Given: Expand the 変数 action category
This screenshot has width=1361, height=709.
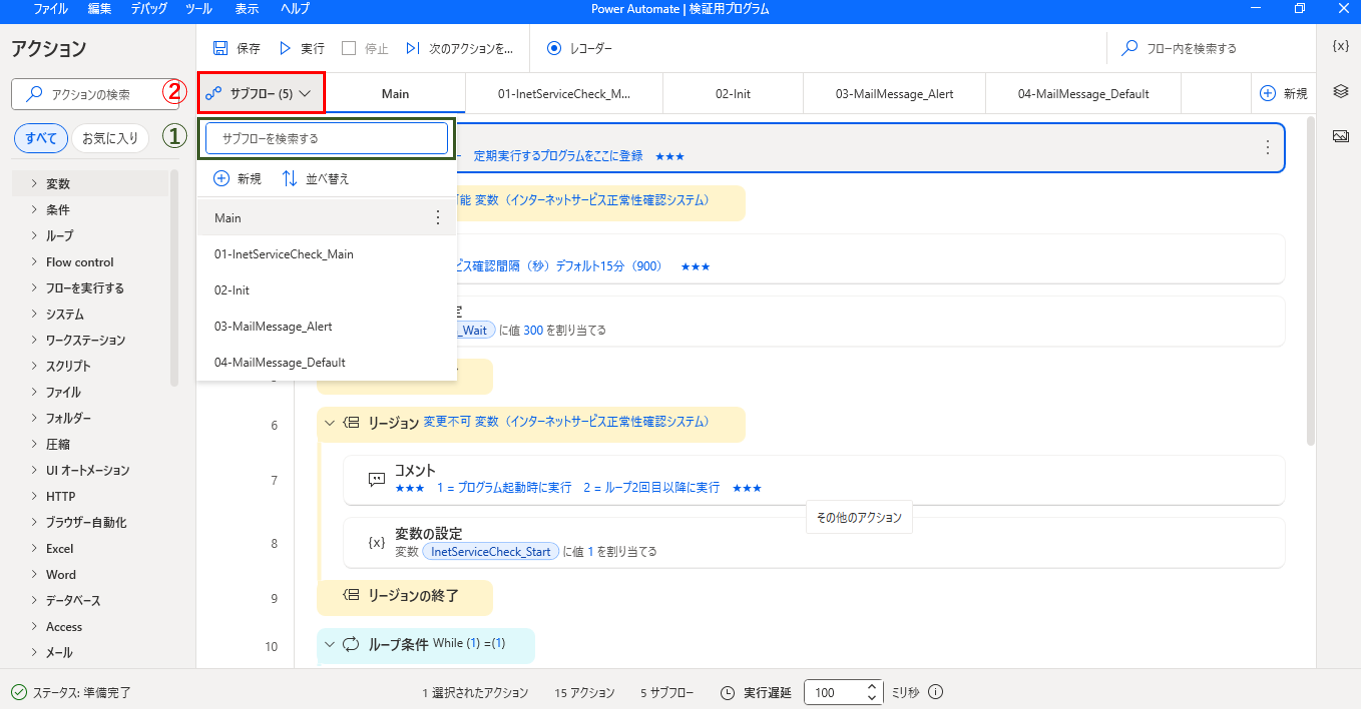Looking at the screenshot, I should 33,183.
